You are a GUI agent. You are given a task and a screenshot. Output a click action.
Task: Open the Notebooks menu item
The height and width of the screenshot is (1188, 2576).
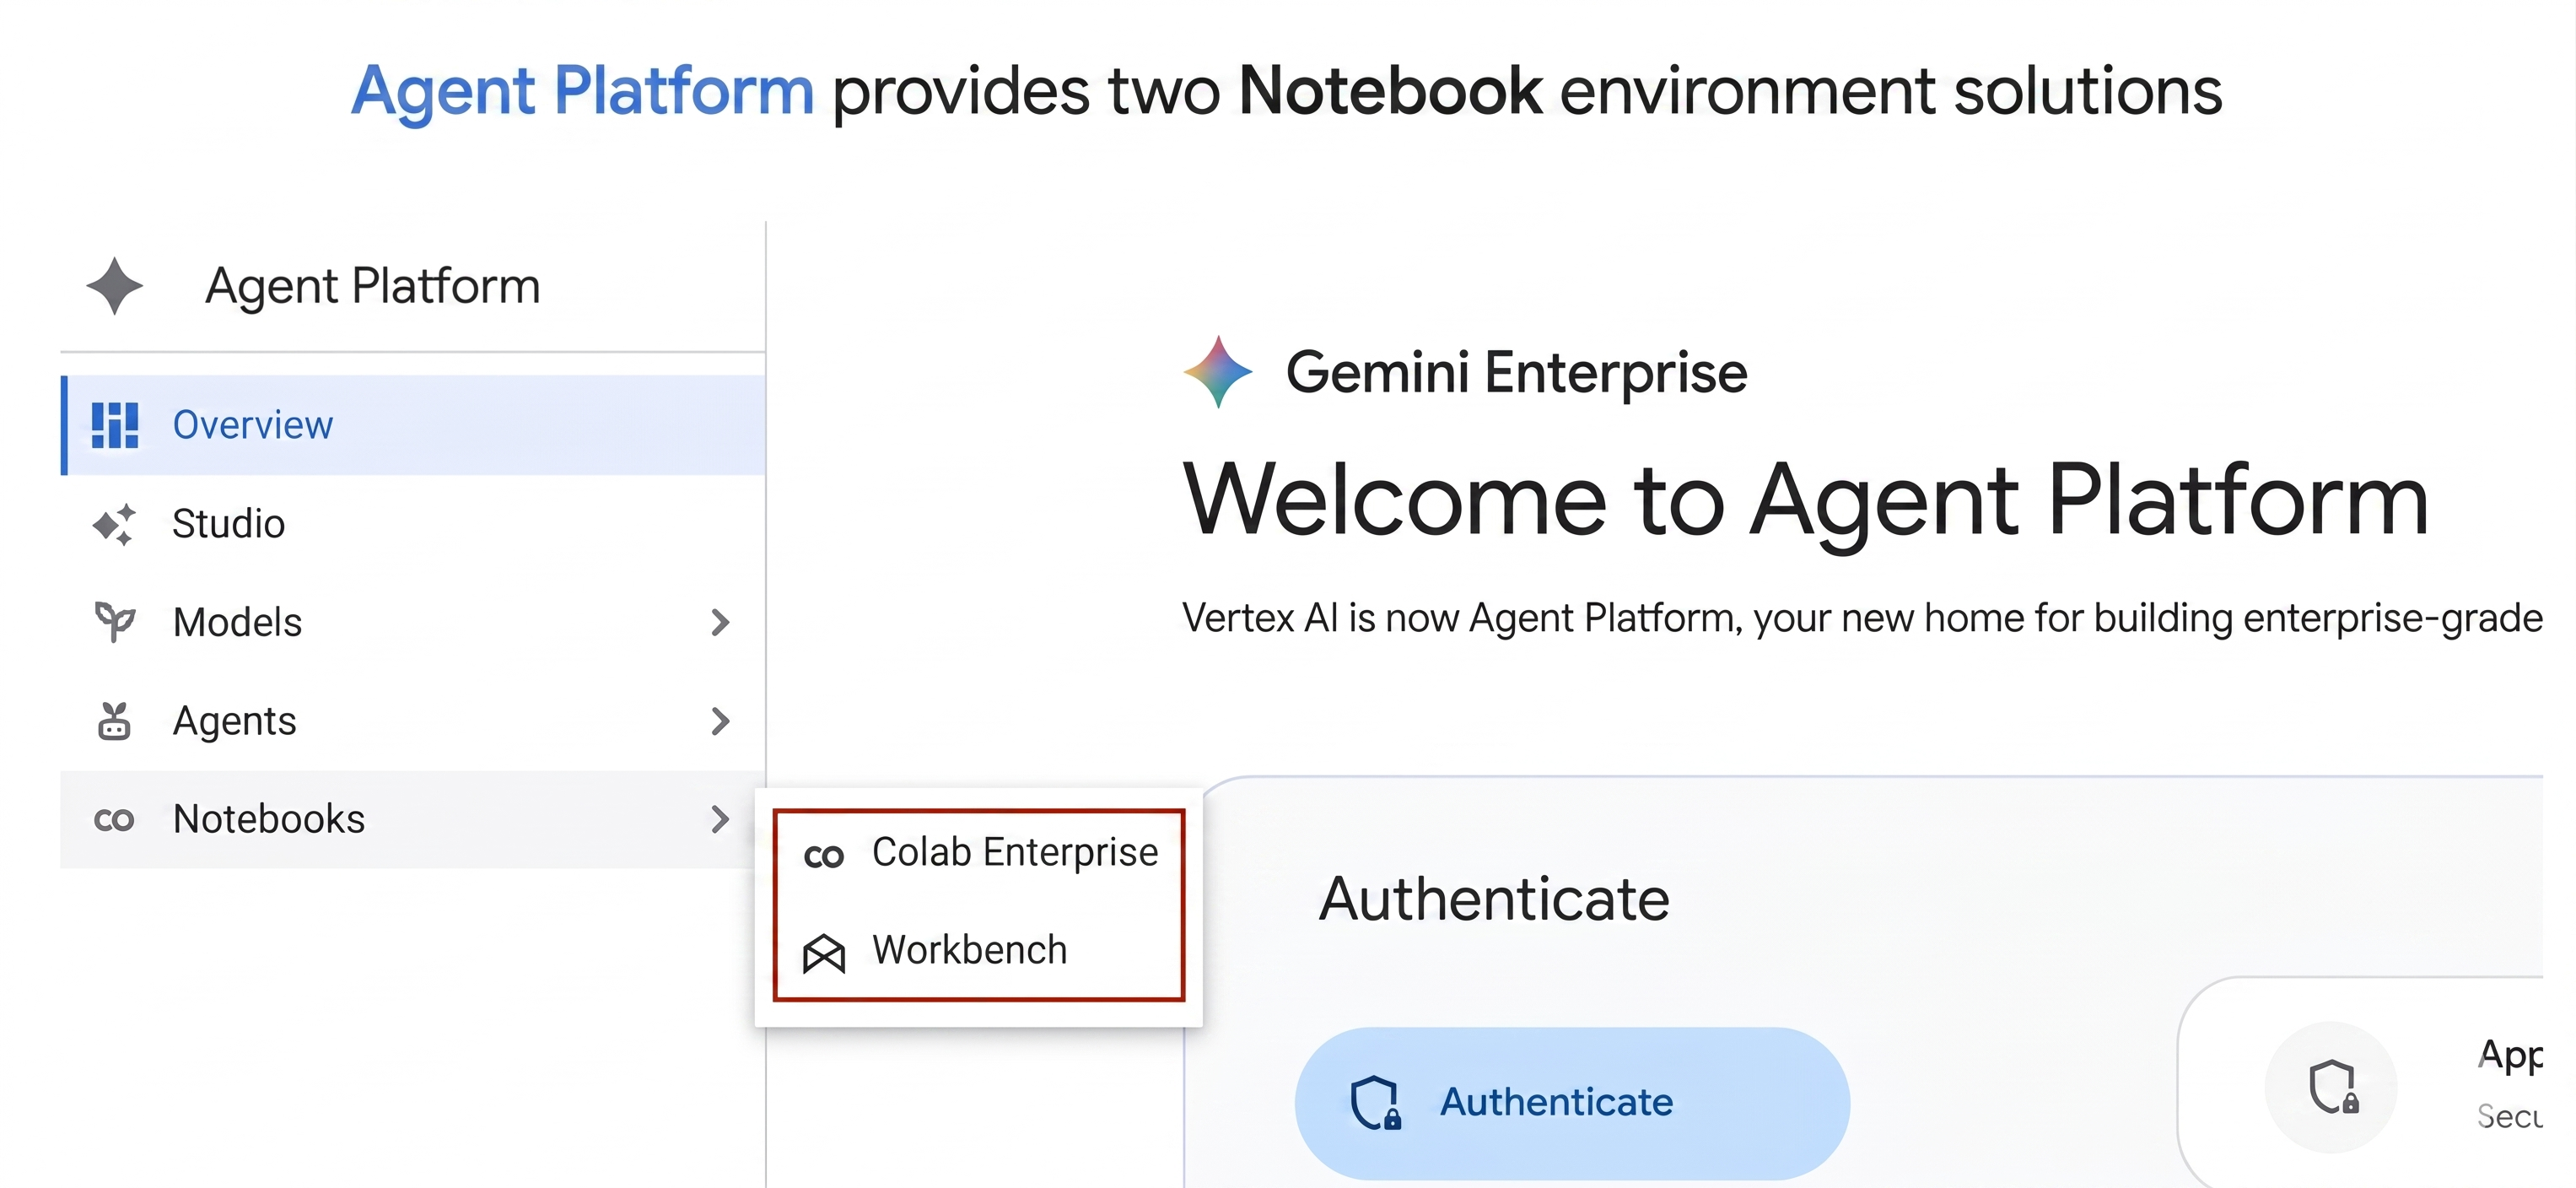413,819
